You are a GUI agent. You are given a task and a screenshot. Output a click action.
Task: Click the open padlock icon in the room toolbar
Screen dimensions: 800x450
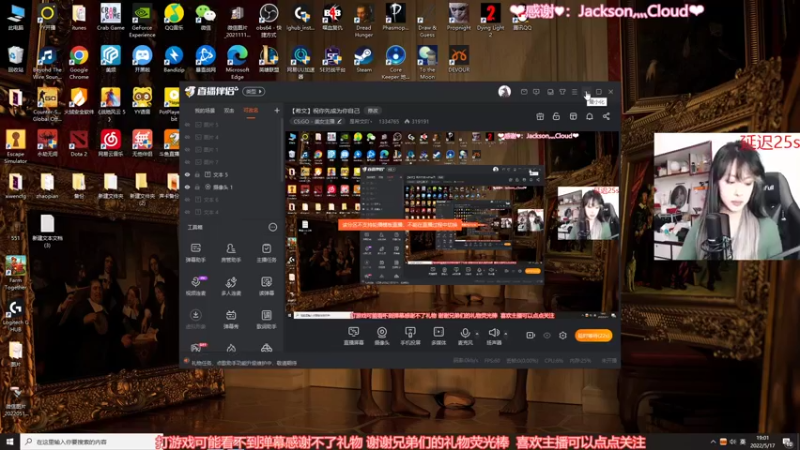pos(556,116)
